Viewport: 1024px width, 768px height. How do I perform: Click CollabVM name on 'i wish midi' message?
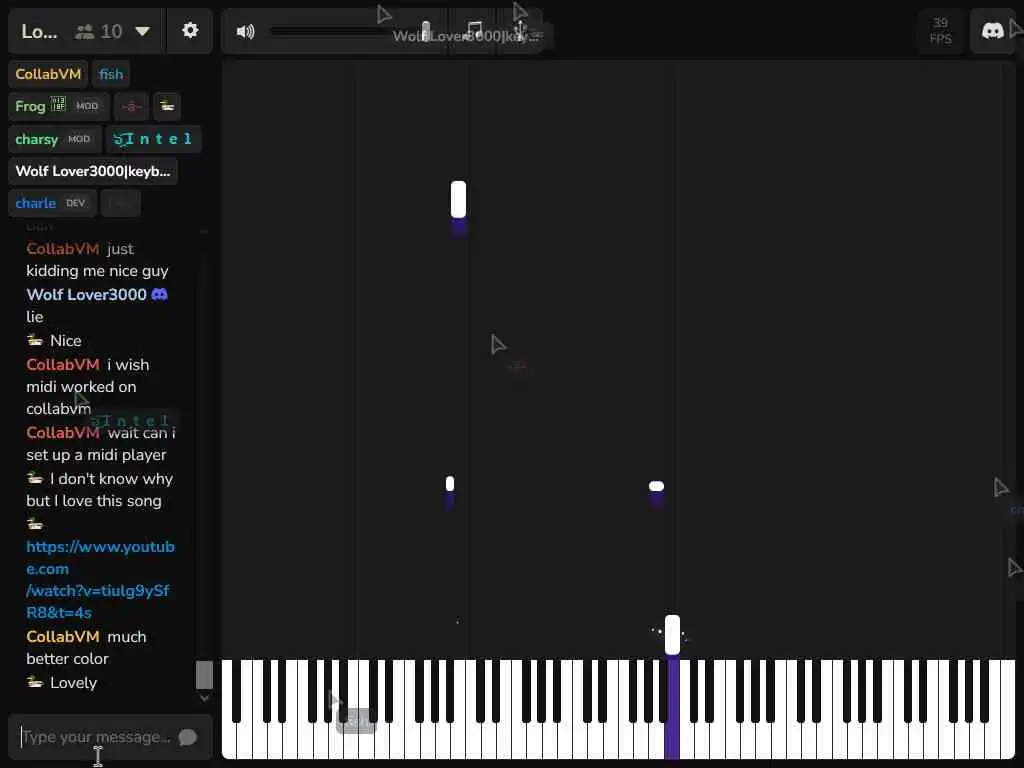click(x=63, y=364)
